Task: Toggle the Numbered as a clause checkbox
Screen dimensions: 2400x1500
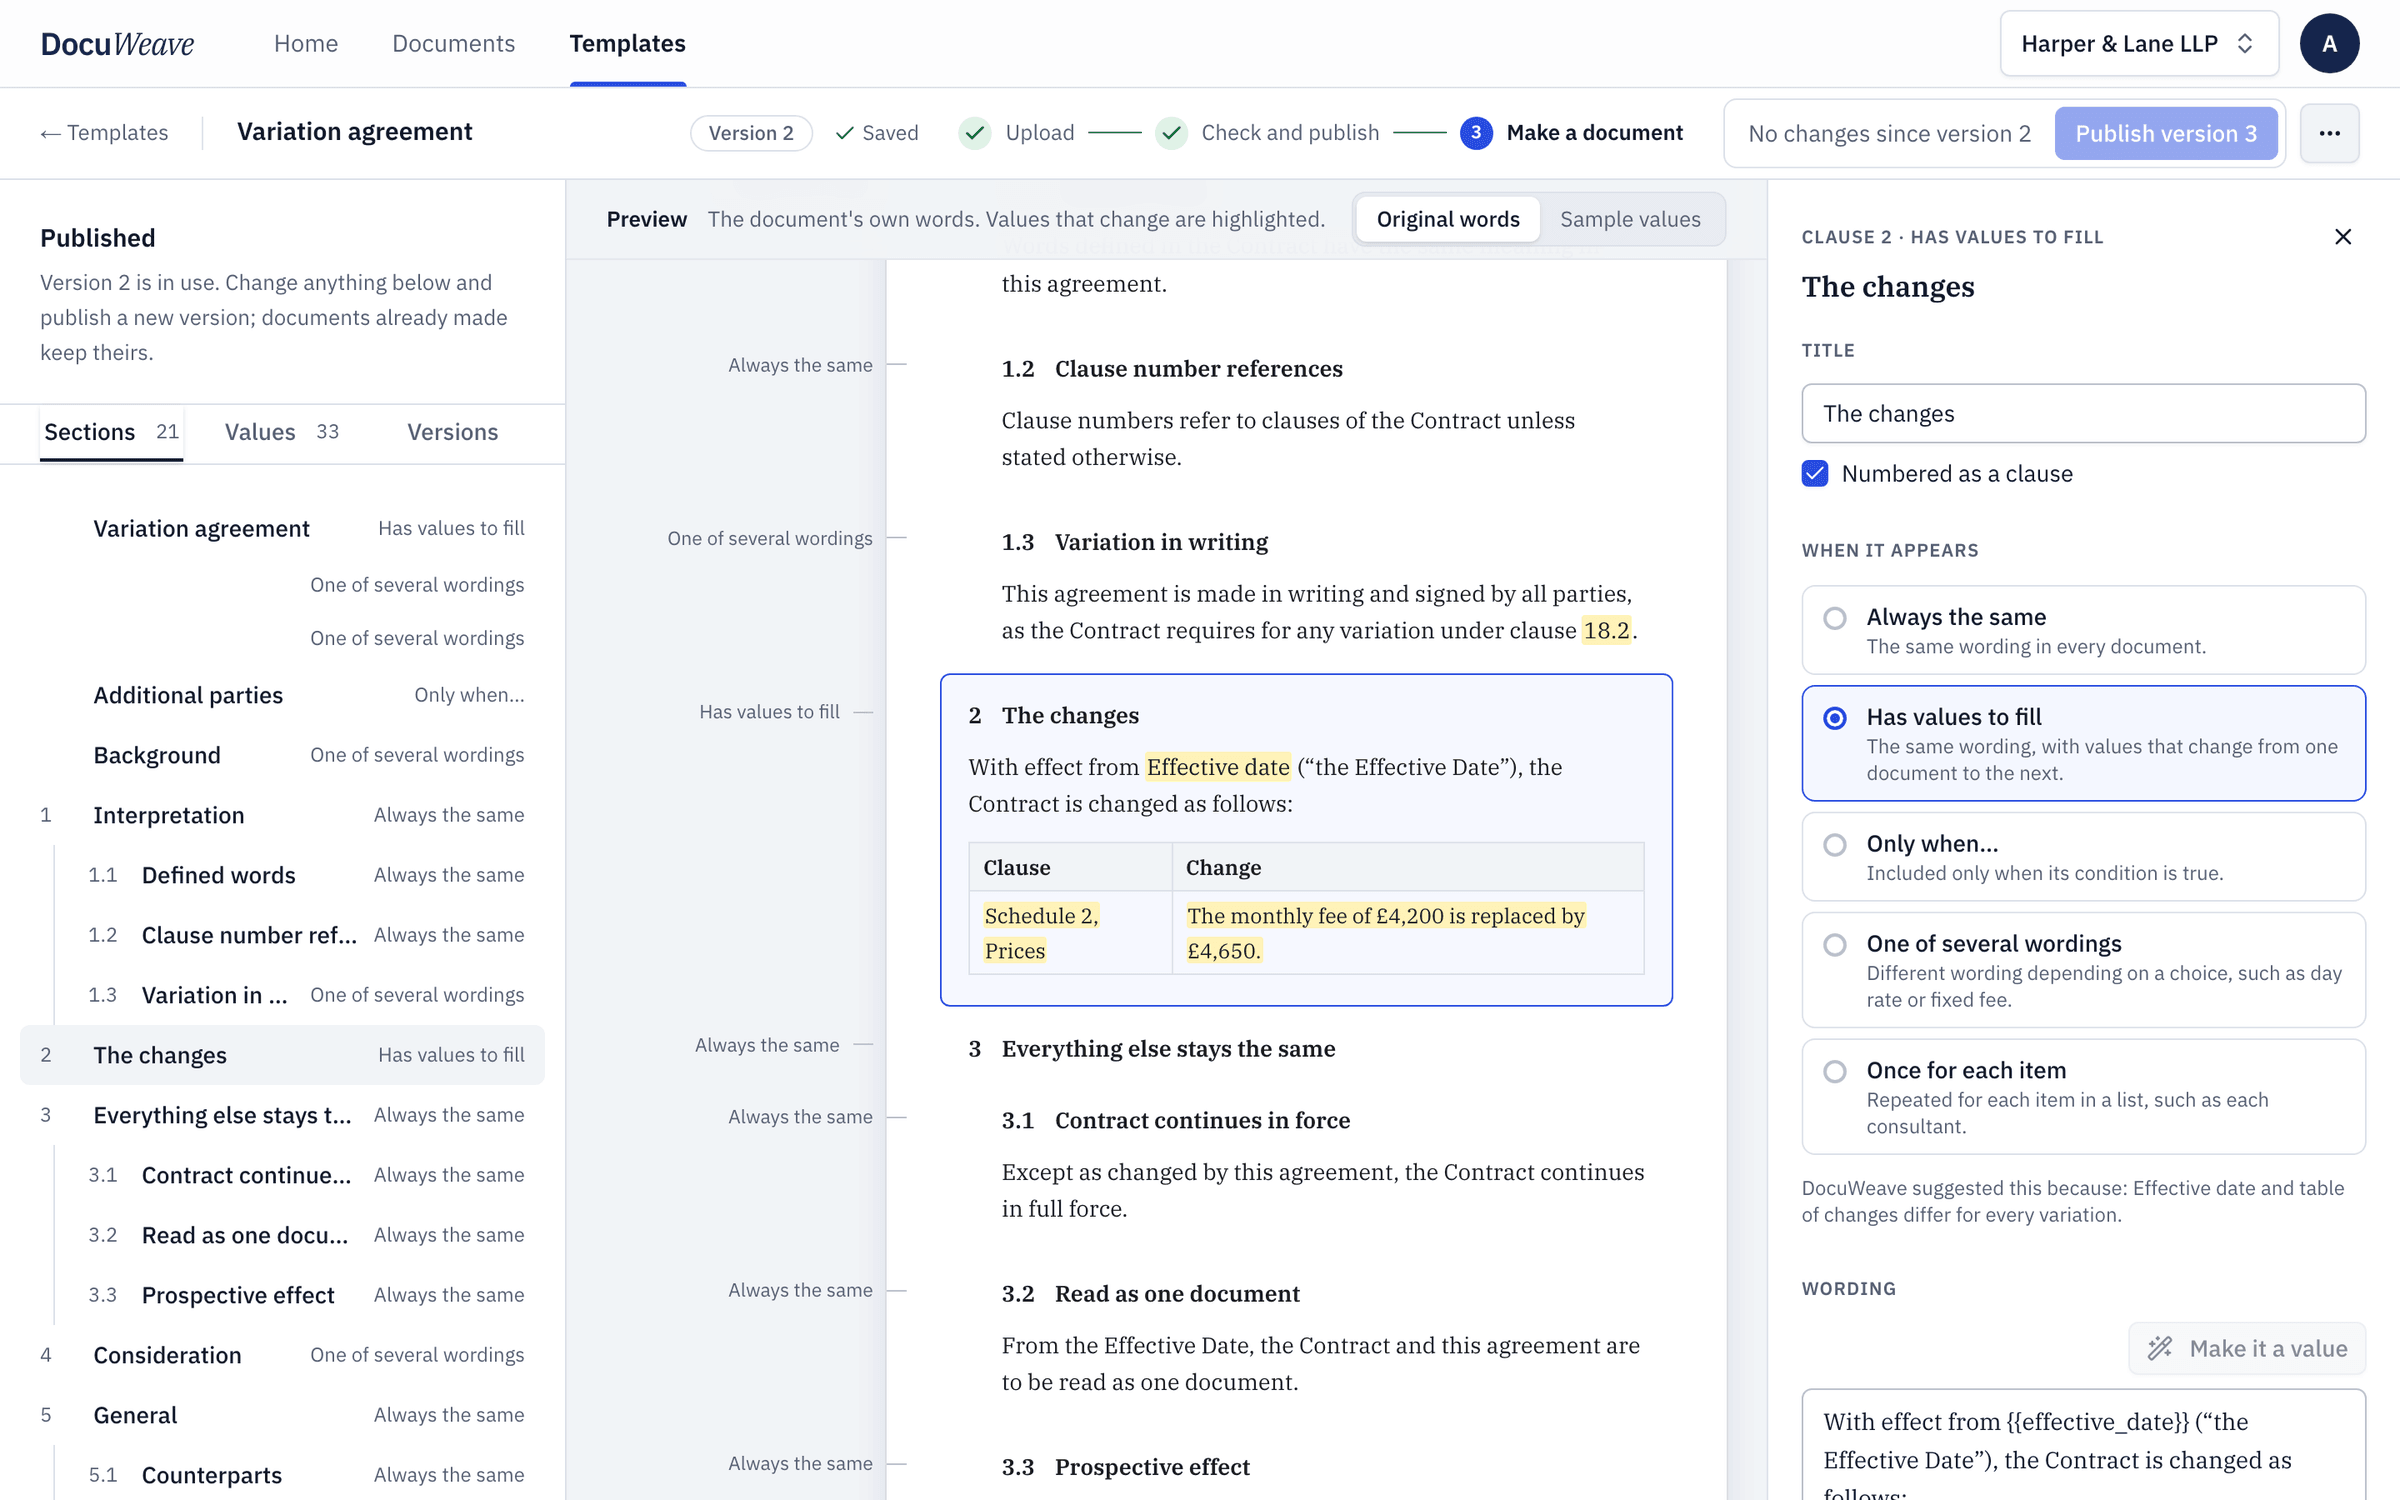Action: (1815, 473)
